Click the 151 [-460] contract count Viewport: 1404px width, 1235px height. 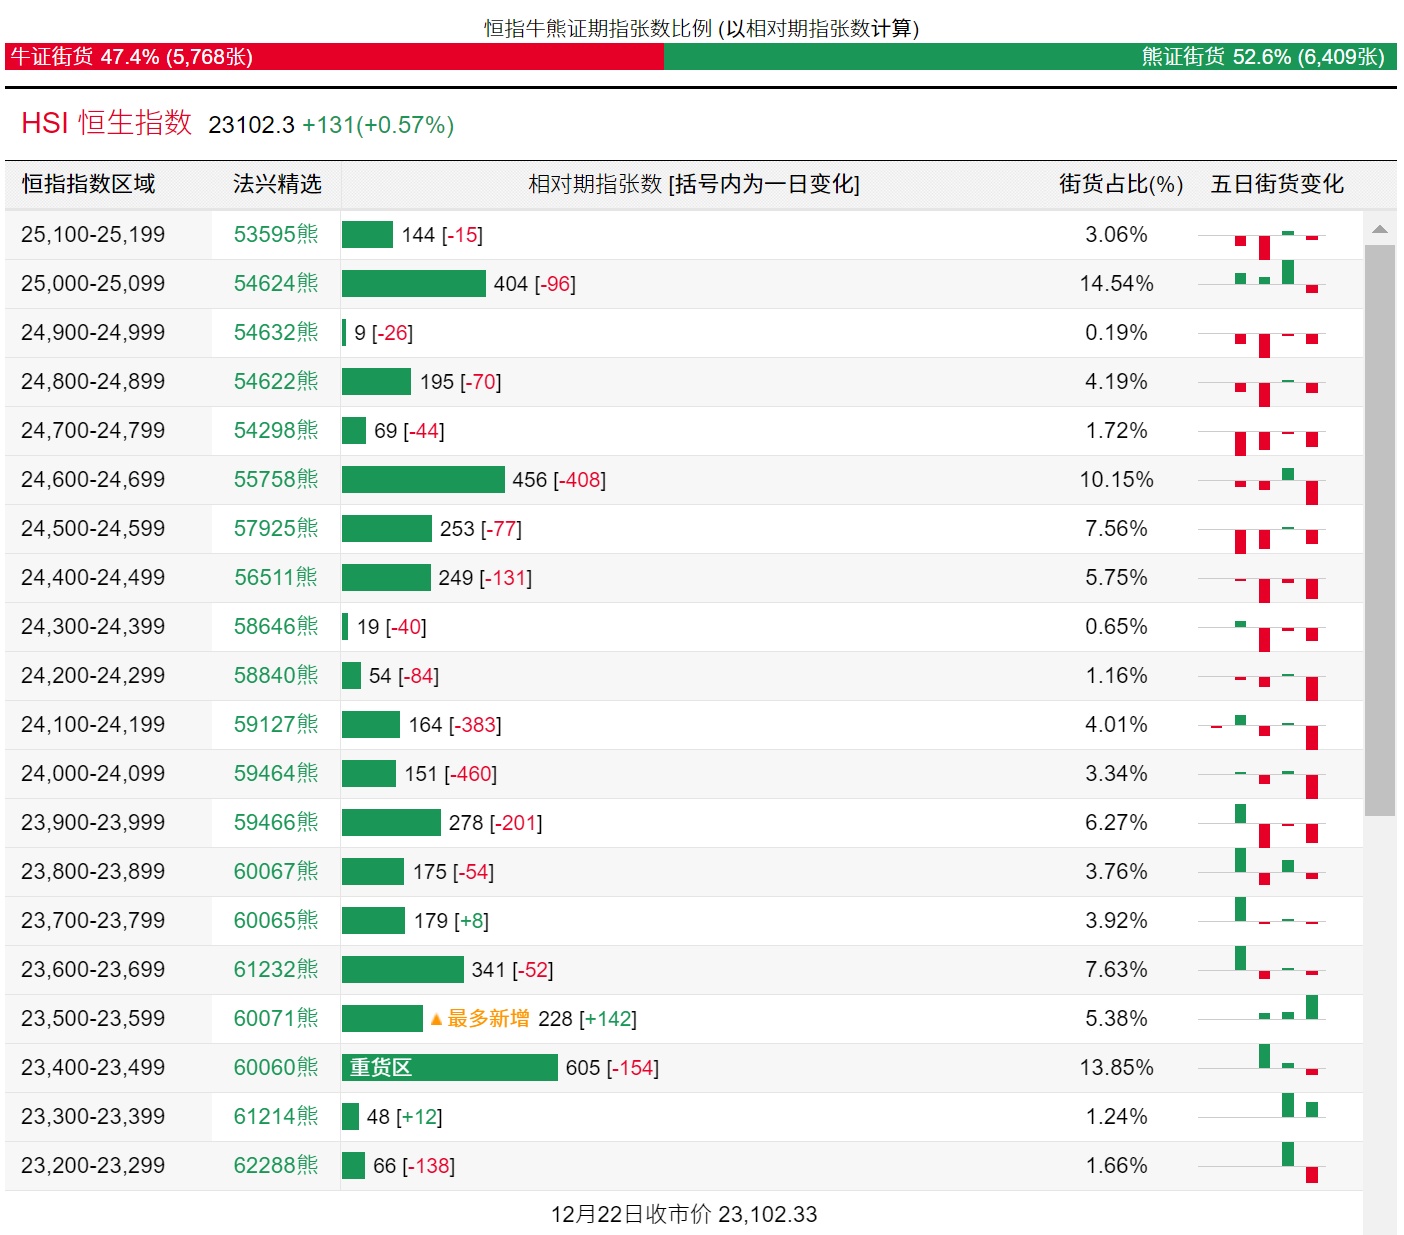click(451, 774)
